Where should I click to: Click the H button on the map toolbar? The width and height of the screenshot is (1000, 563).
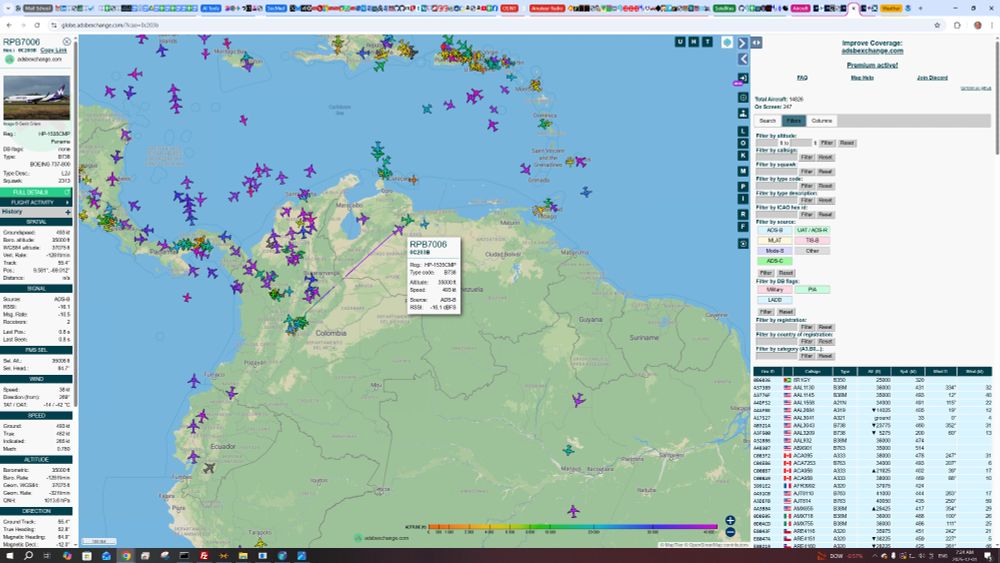click(694, 42)
